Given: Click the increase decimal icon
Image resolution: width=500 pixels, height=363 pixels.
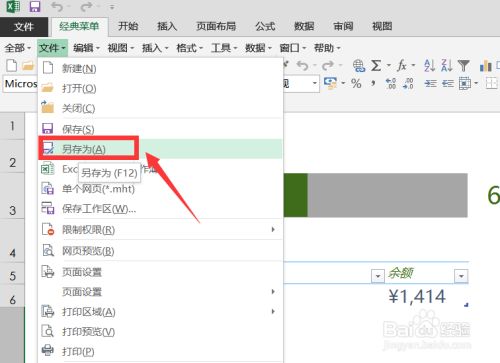Looking at the screenshot, I should pyautogui.click(x=391, y=83).
